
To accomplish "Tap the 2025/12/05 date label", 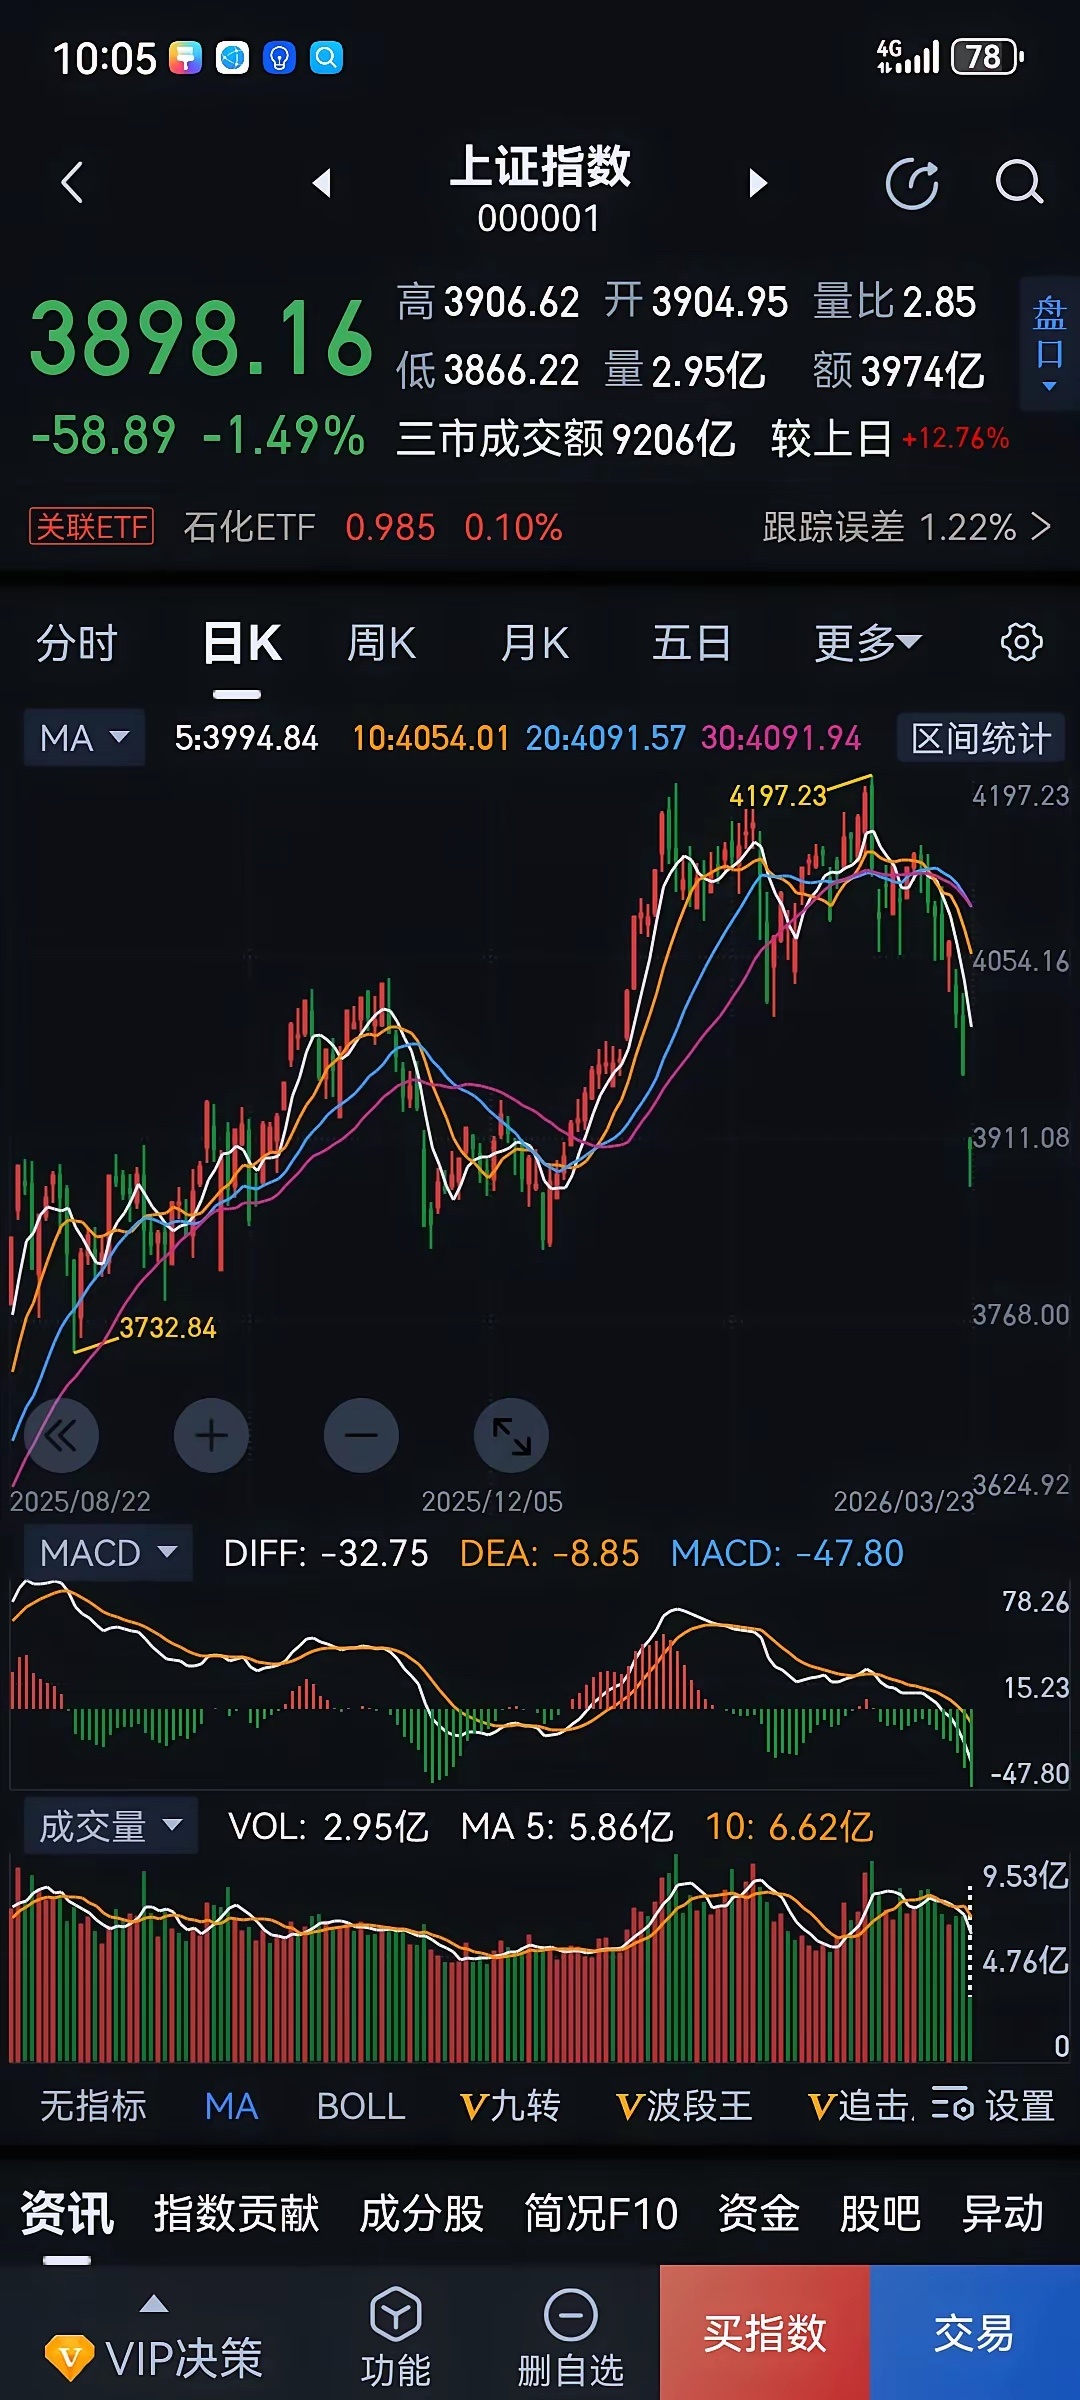I will click(492, 1501).
